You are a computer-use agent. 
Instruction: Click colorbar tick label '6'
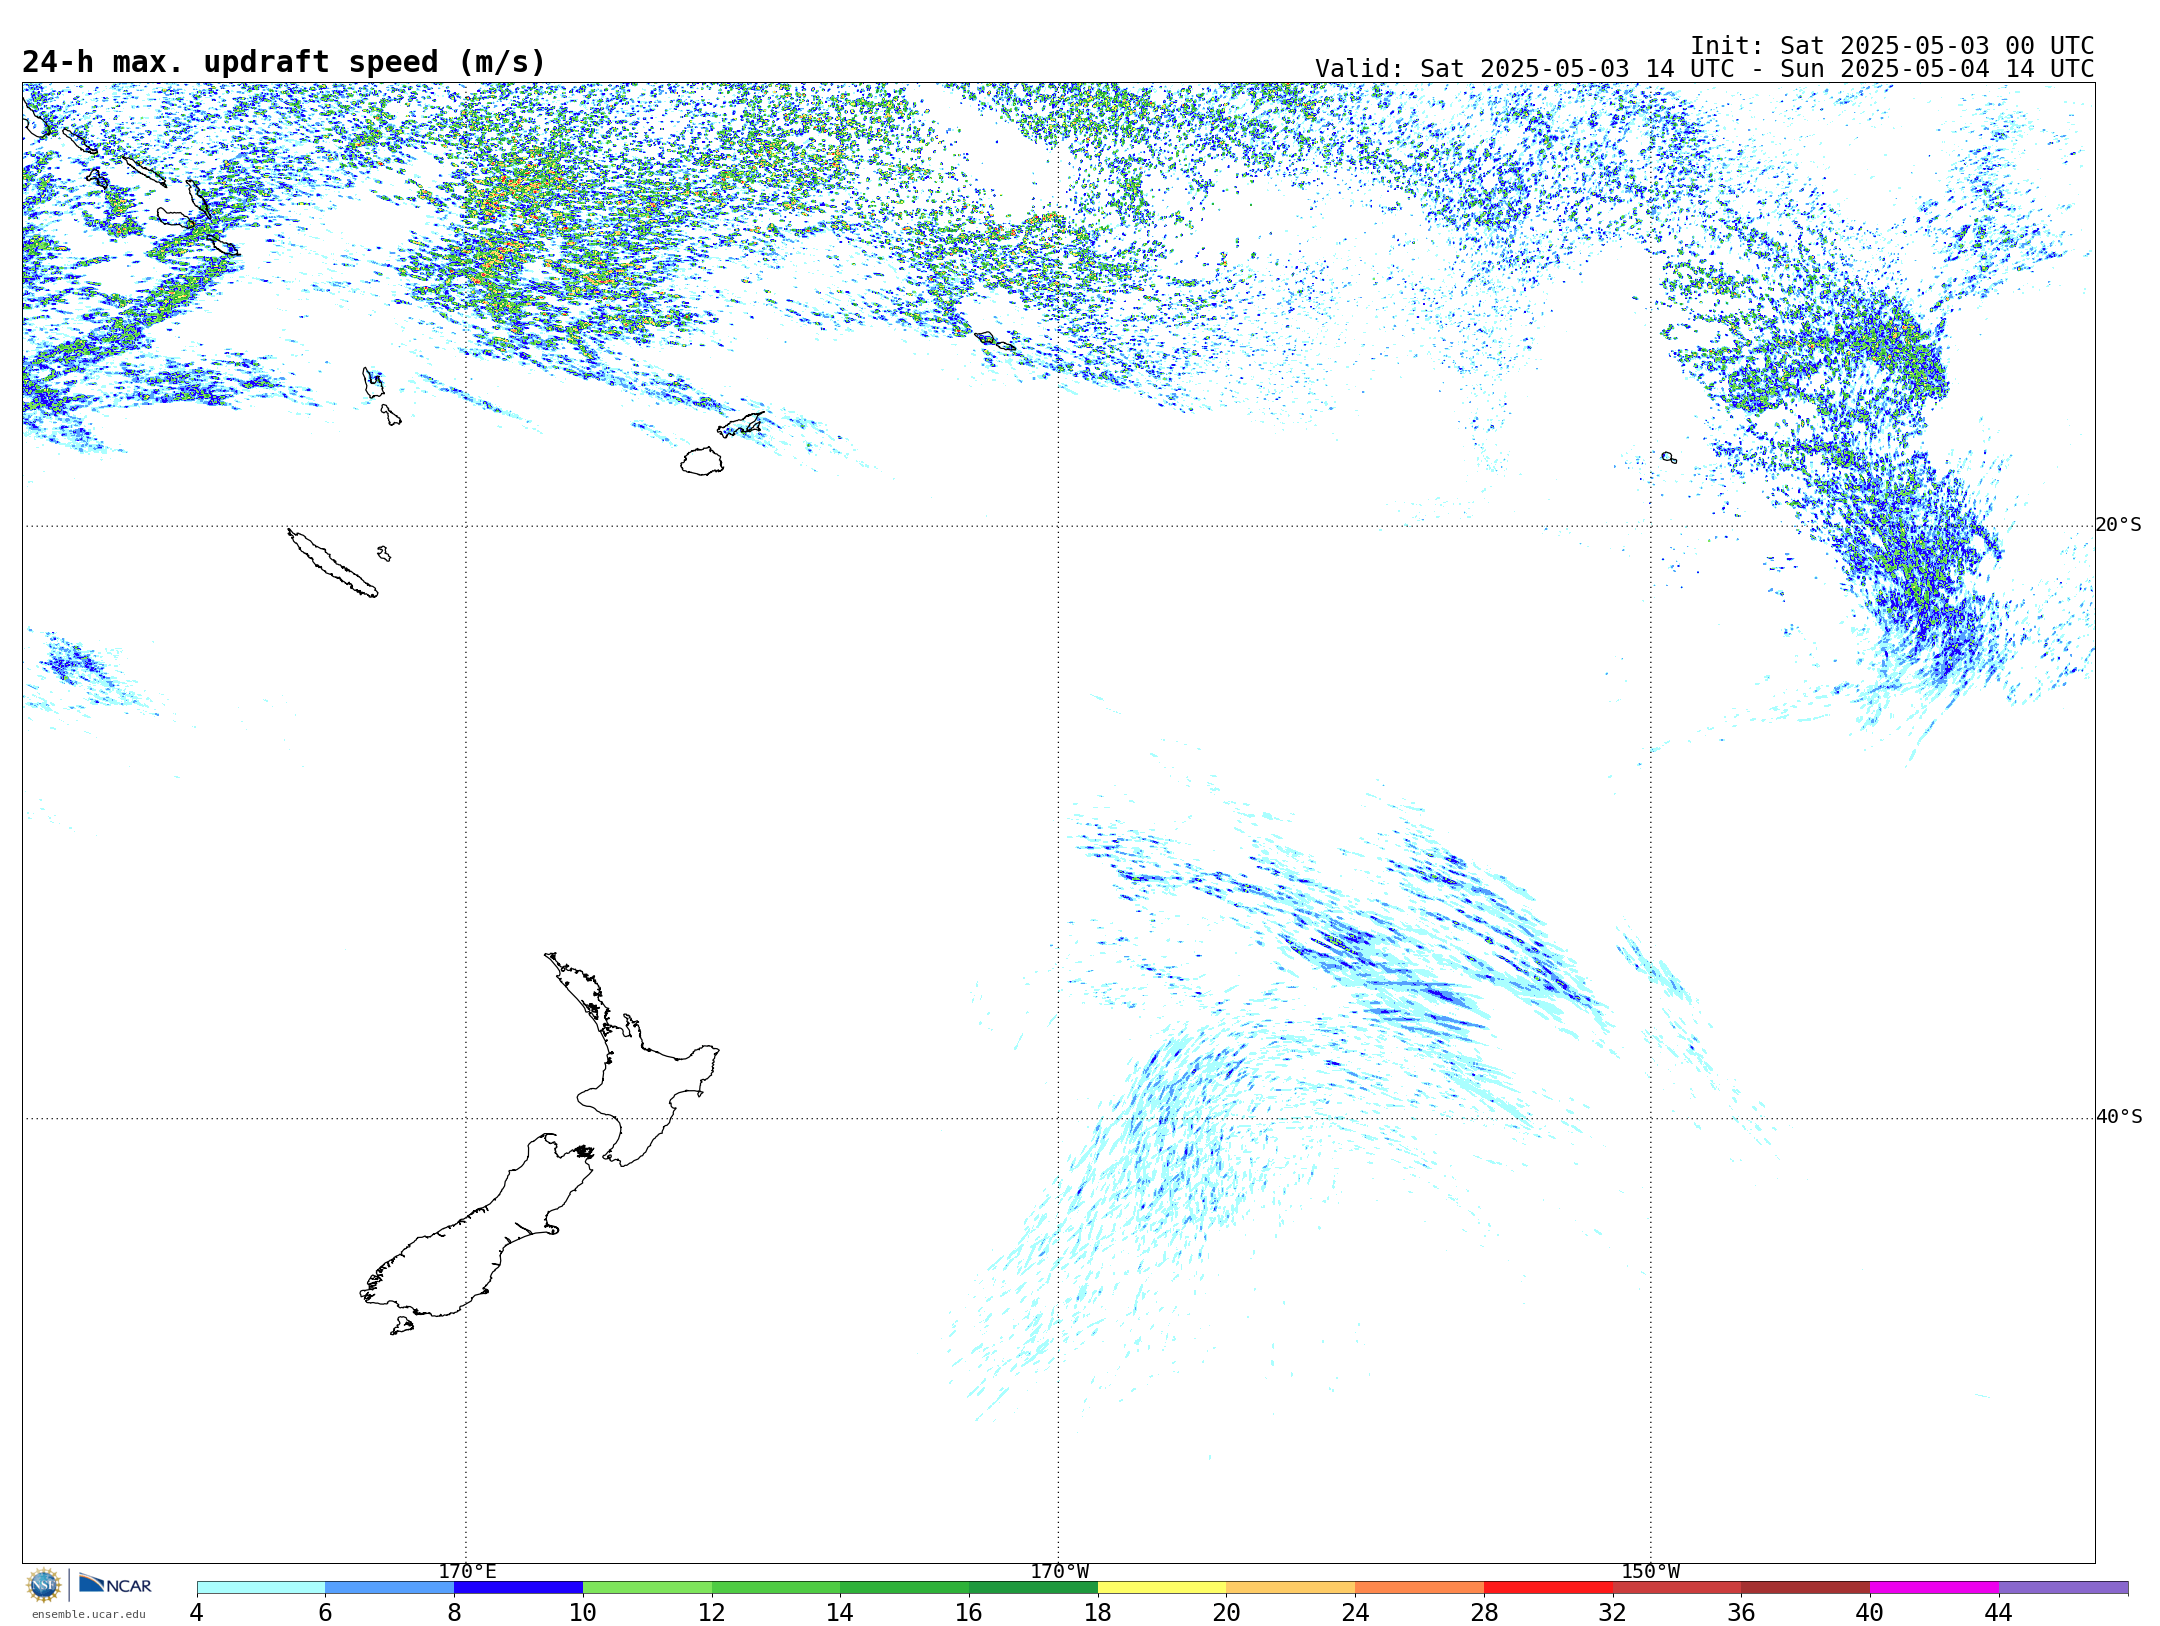point(325,1612)
